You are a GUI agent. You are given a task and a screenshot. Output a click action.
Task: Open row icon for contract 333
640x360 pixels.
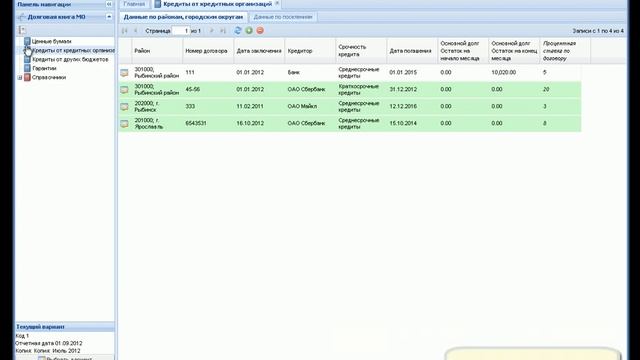coord(124,107)
